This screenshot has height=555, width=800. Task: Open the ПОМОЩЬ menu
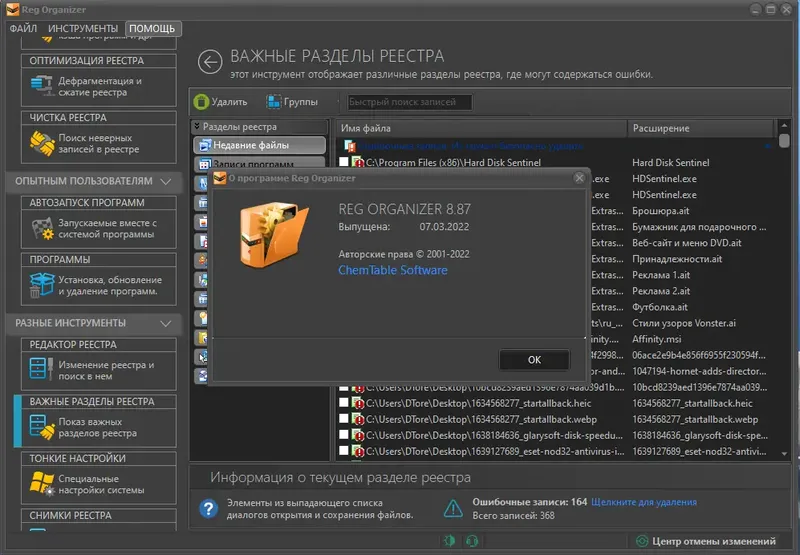point(152,29)
